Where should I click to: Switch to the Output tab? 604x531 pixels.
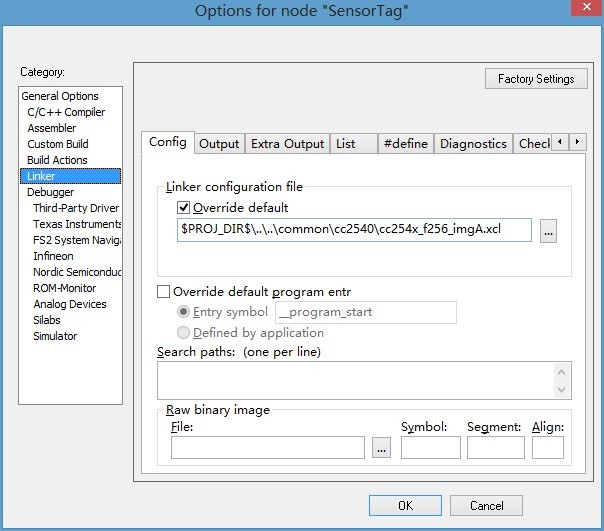coord(219,144)
